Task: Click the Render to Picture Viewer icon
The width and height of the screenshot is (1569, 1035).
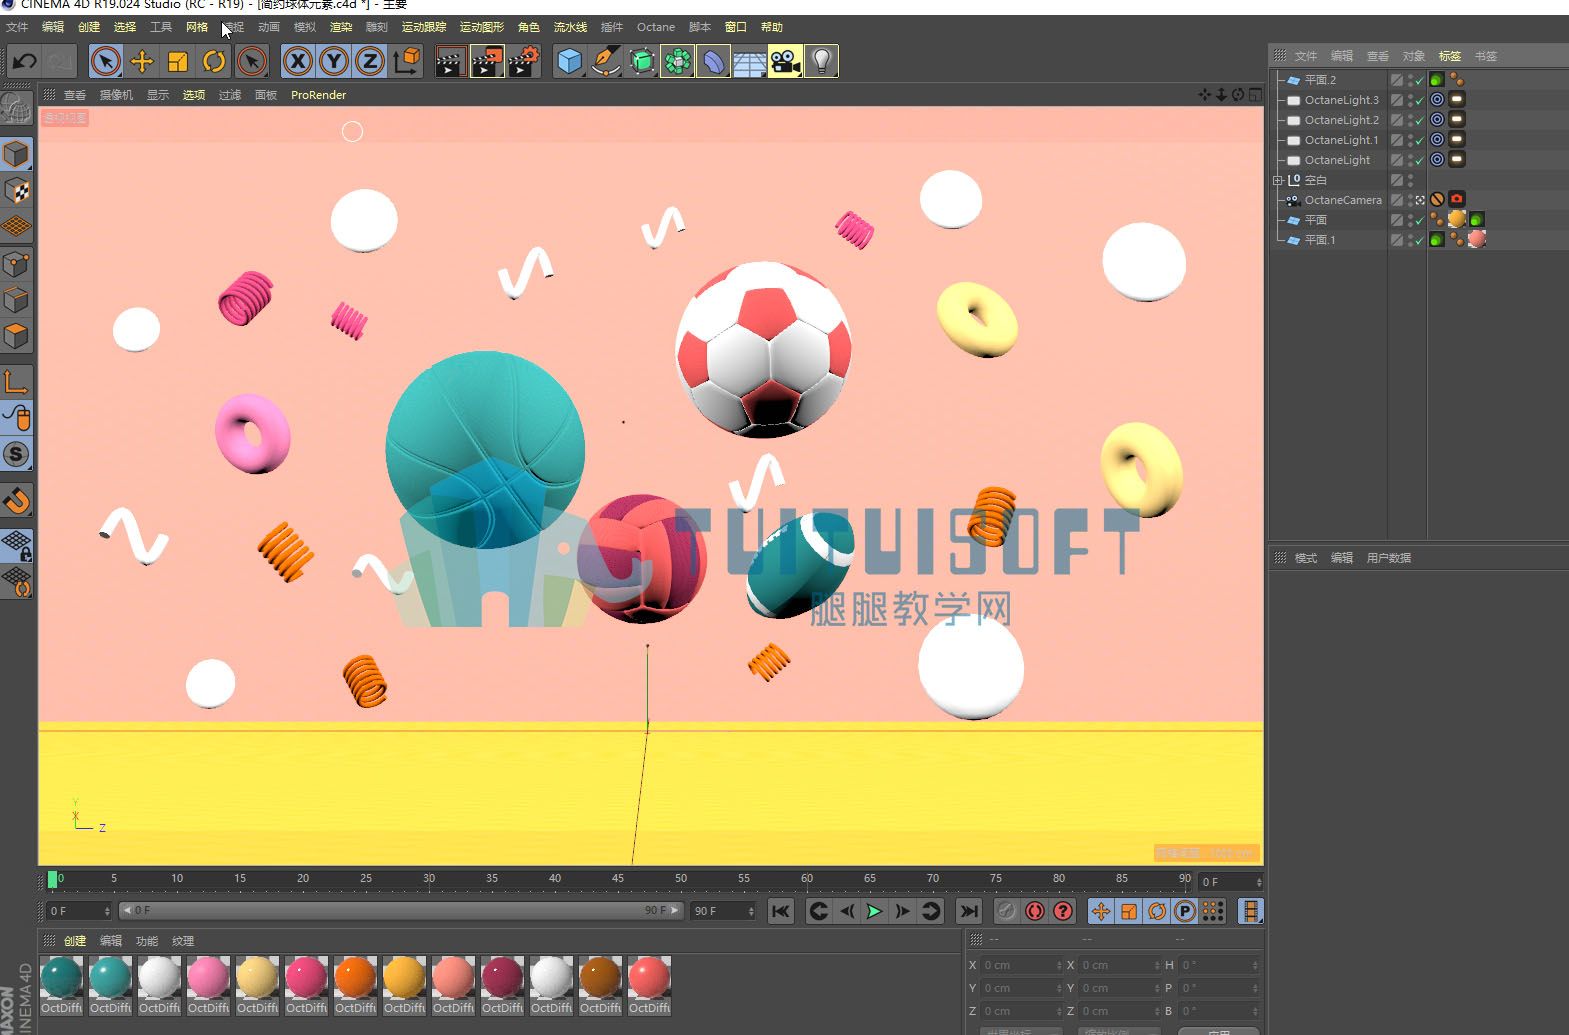Action: click(487, 62)
